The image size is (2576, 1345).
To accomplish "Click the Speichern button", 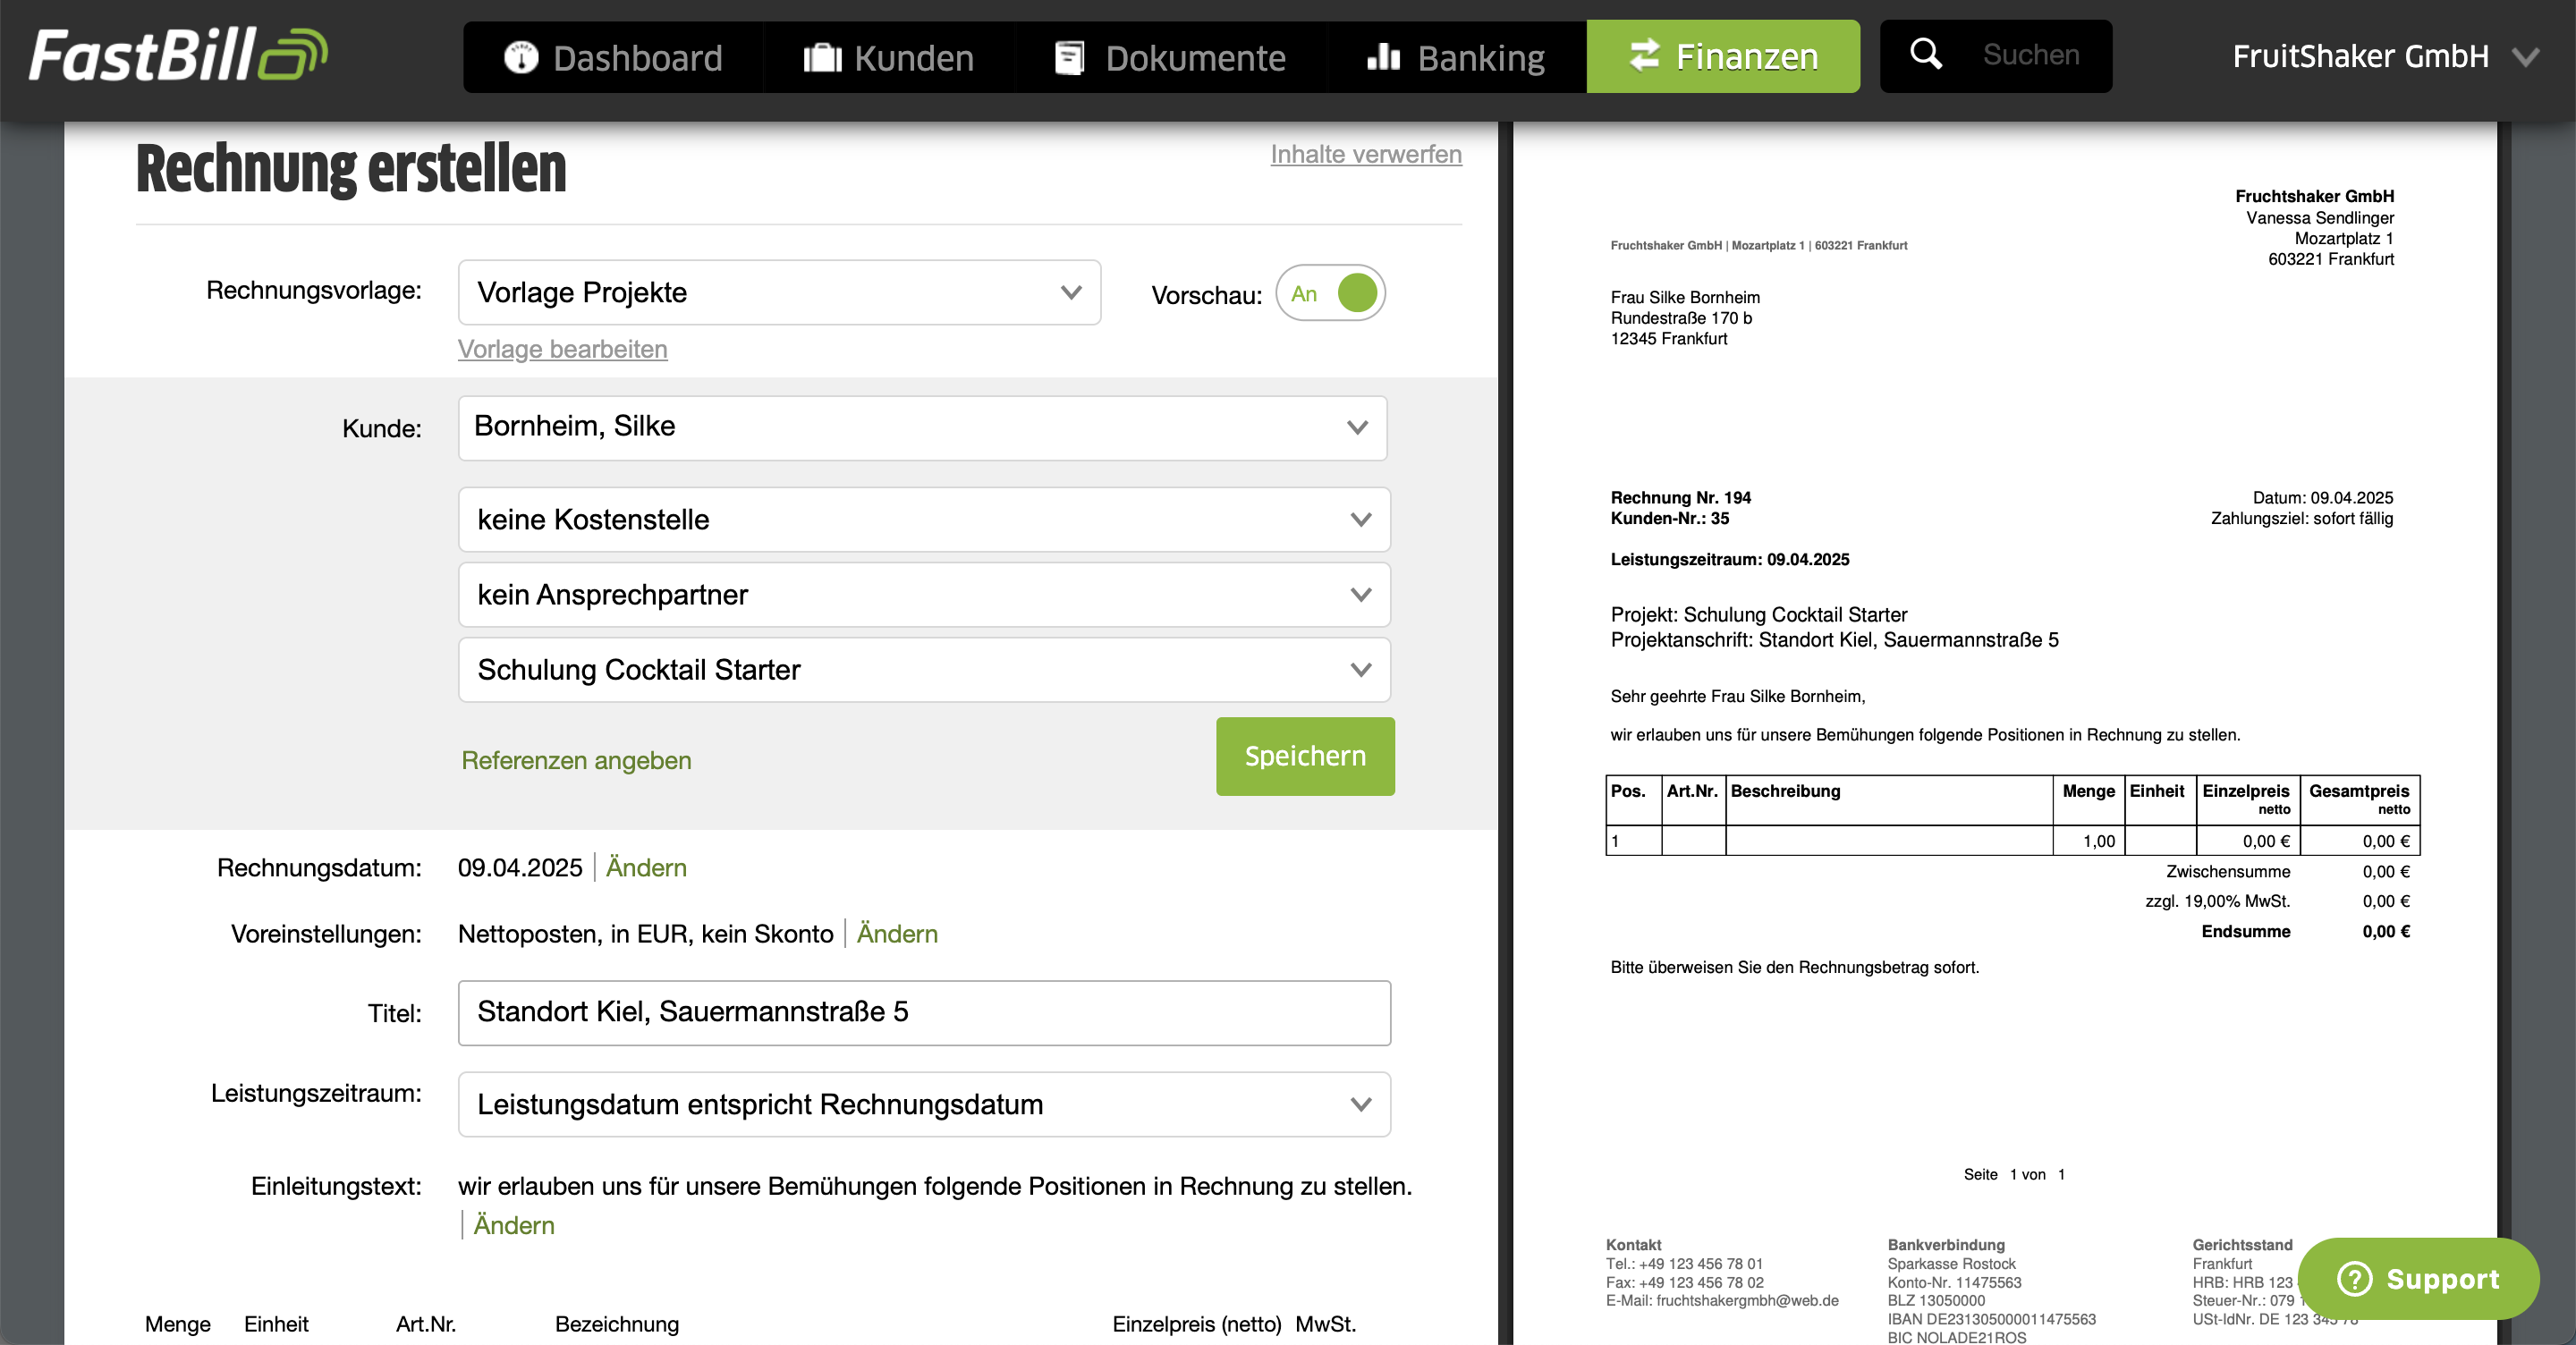I will [1305, 756].
